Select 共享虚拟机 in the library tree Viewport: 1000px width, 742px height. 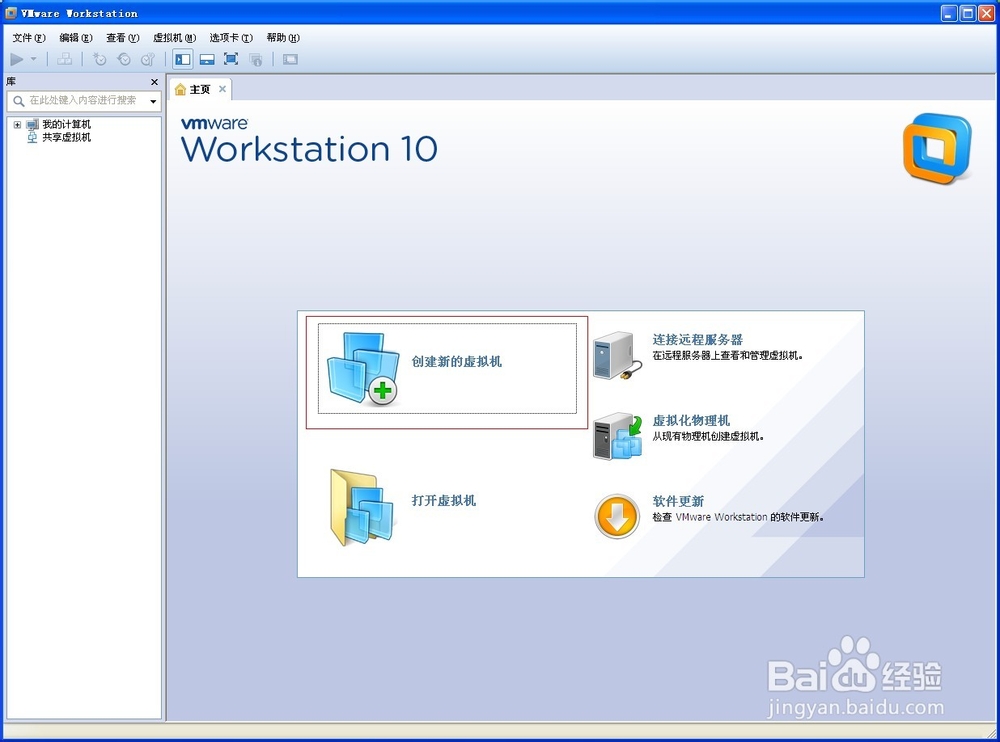coord(66,137)
